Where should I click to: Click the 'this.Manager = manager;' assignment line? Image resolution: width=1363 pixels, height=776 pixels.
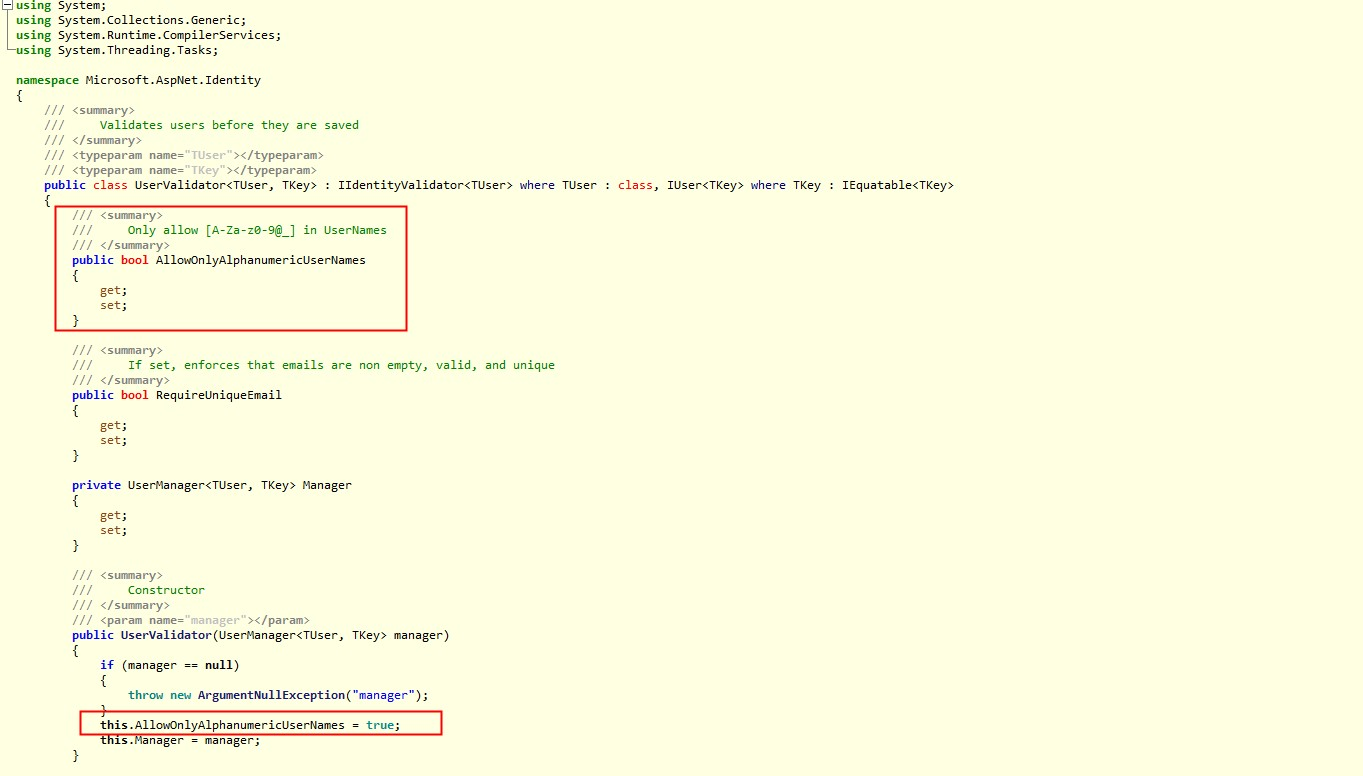(x=180, y=740)
